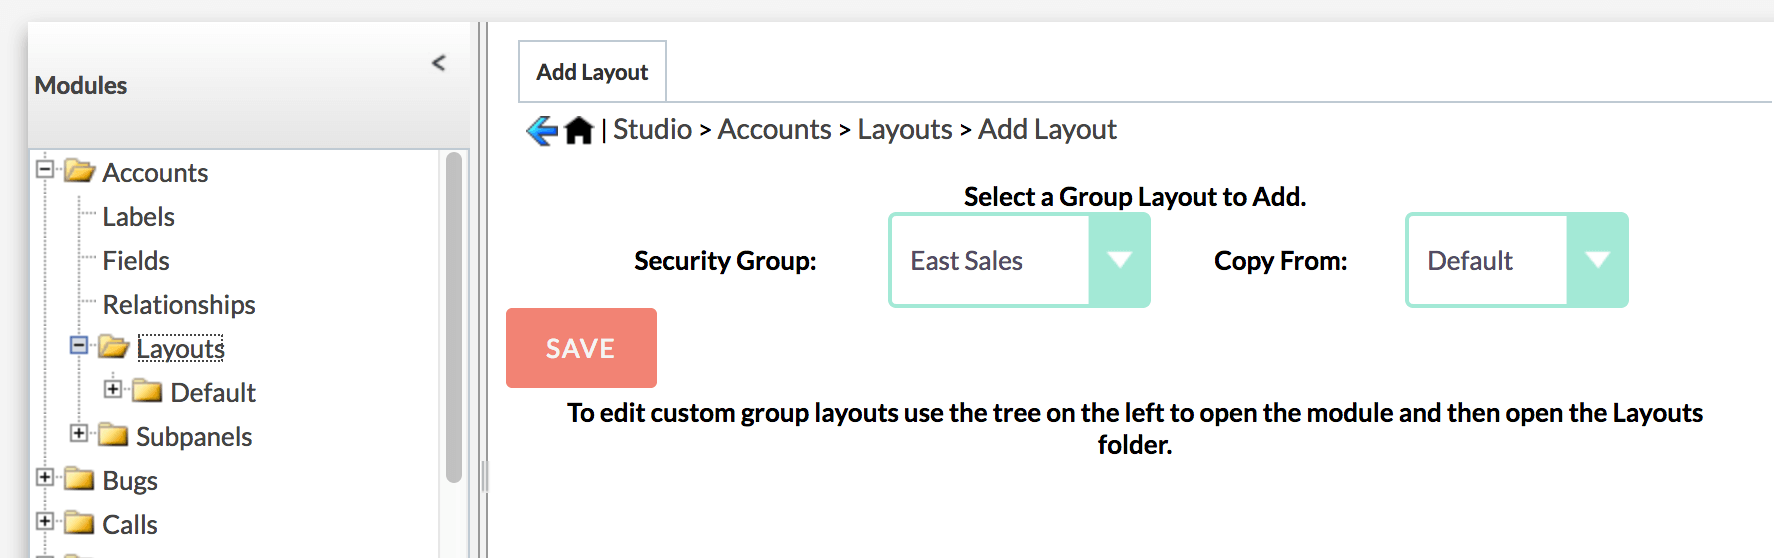Select Fields under Accounts
The width and height of the screenshot is (1774, 558).
(x=136, y=261)
